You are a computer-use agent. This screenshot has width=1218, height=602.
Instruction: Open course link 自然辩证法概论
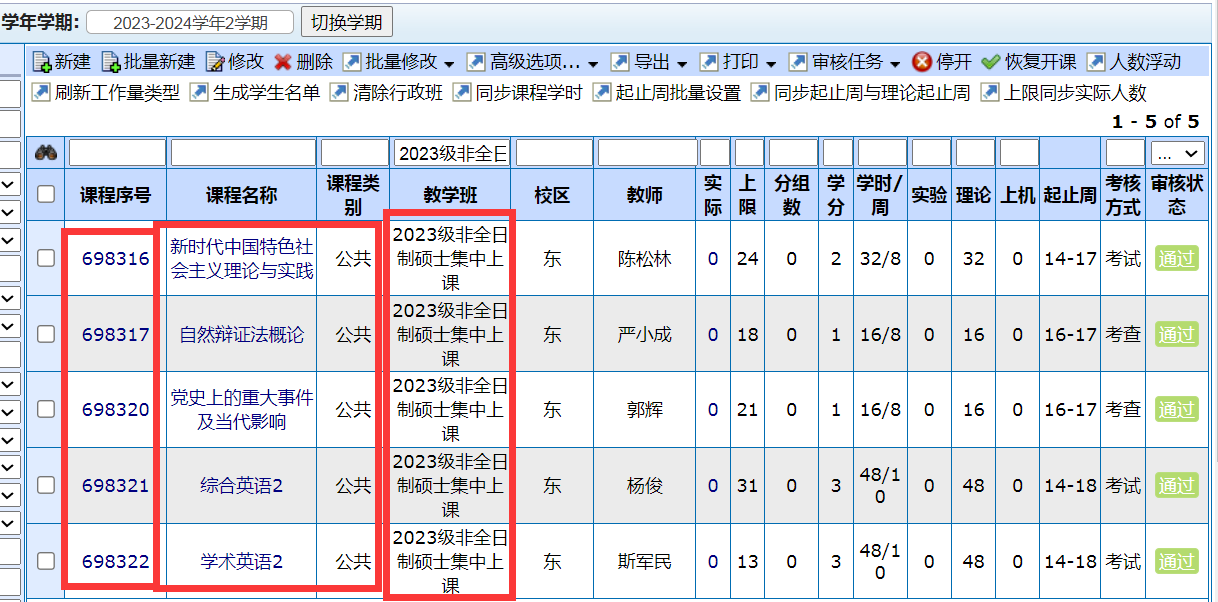pos(241,334)
